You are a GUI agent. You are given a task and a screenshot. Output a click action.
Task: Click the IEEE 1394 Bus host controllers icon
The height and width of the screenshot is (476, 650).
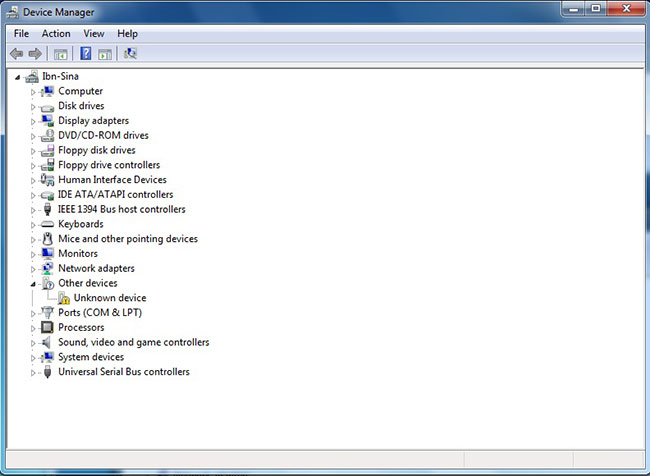coord(48,209)
